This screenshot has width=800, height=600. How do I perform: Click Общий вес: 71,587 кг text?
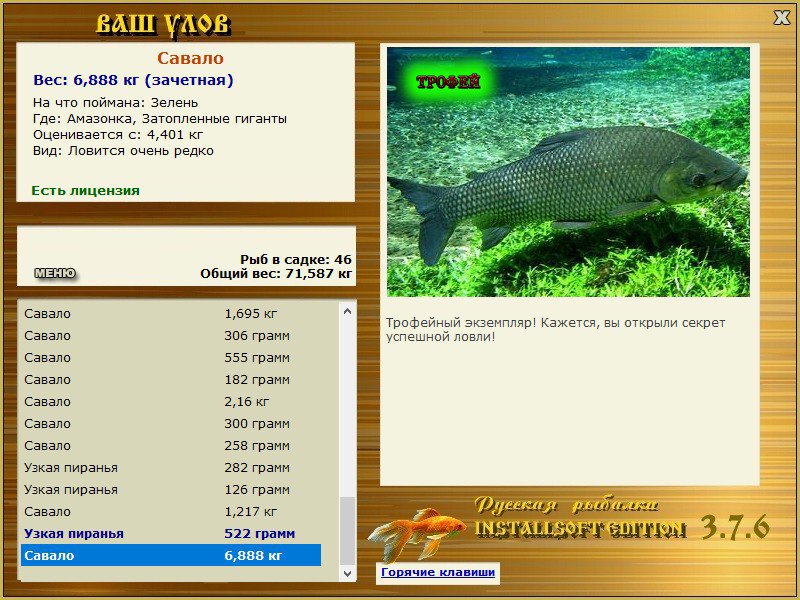tap(276, 274)
